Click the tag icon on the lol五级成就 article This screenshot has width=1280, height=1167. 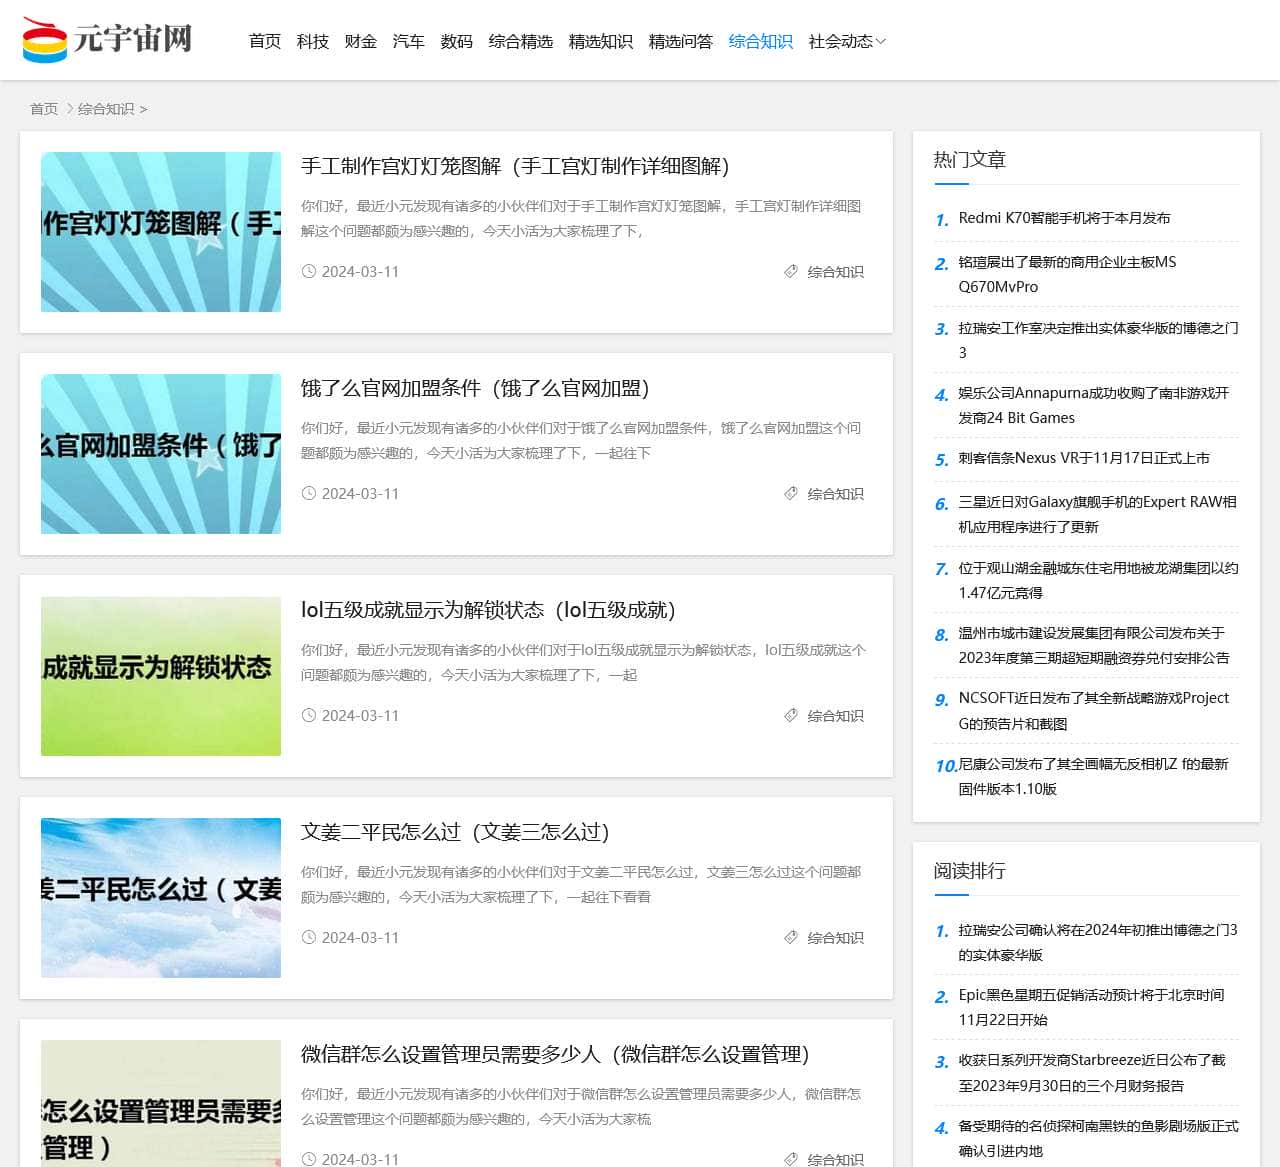(x=790, y=715)
